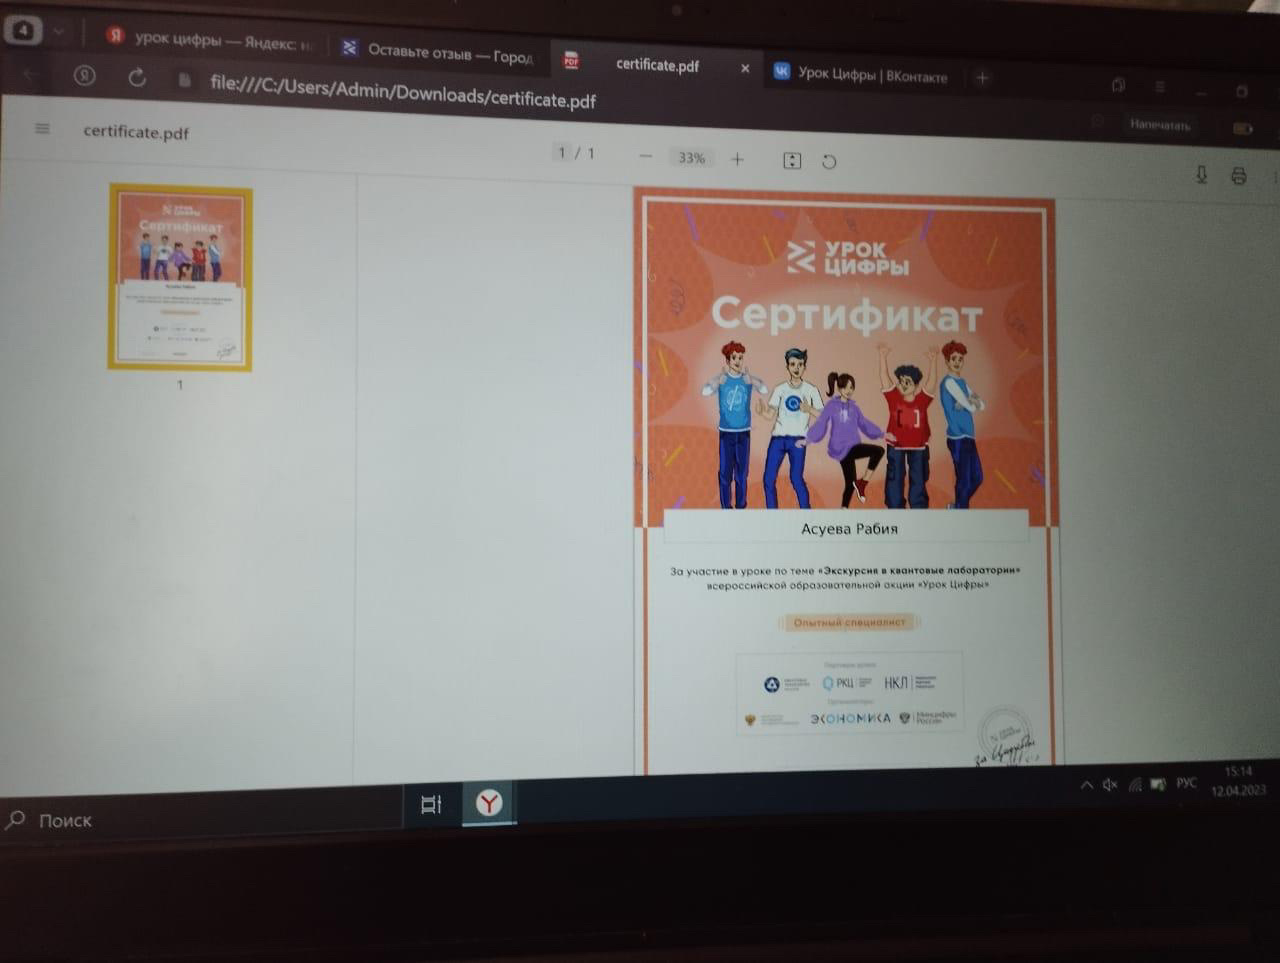Click the address bar with file path
1280x963 pixels.
402,93
